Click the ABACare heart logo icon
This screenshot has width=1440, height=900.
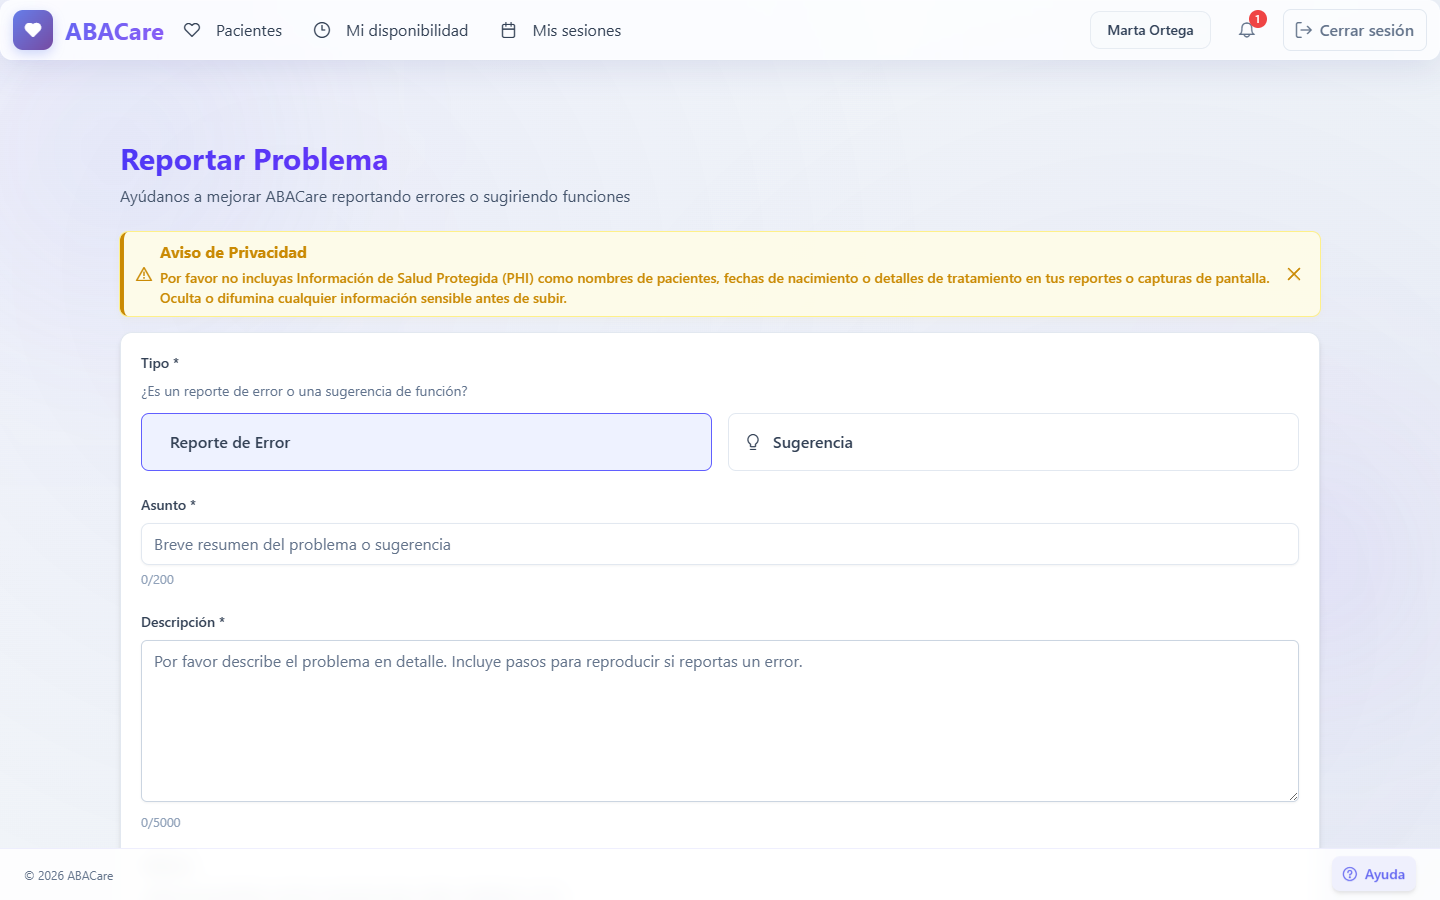point(33,30)
